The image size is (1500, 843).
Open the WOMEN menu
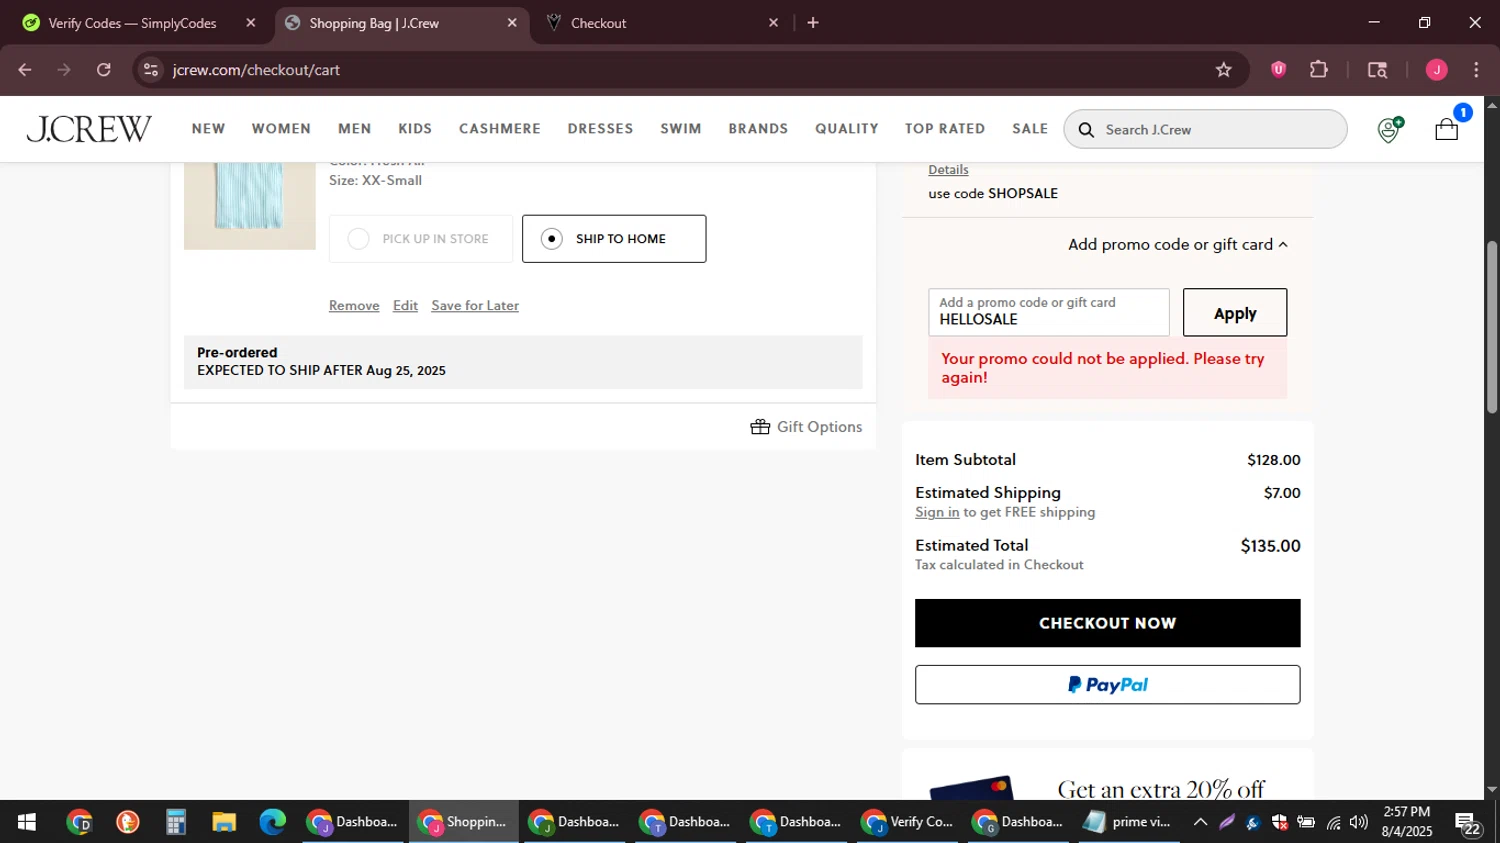click(x=281, y=129)
